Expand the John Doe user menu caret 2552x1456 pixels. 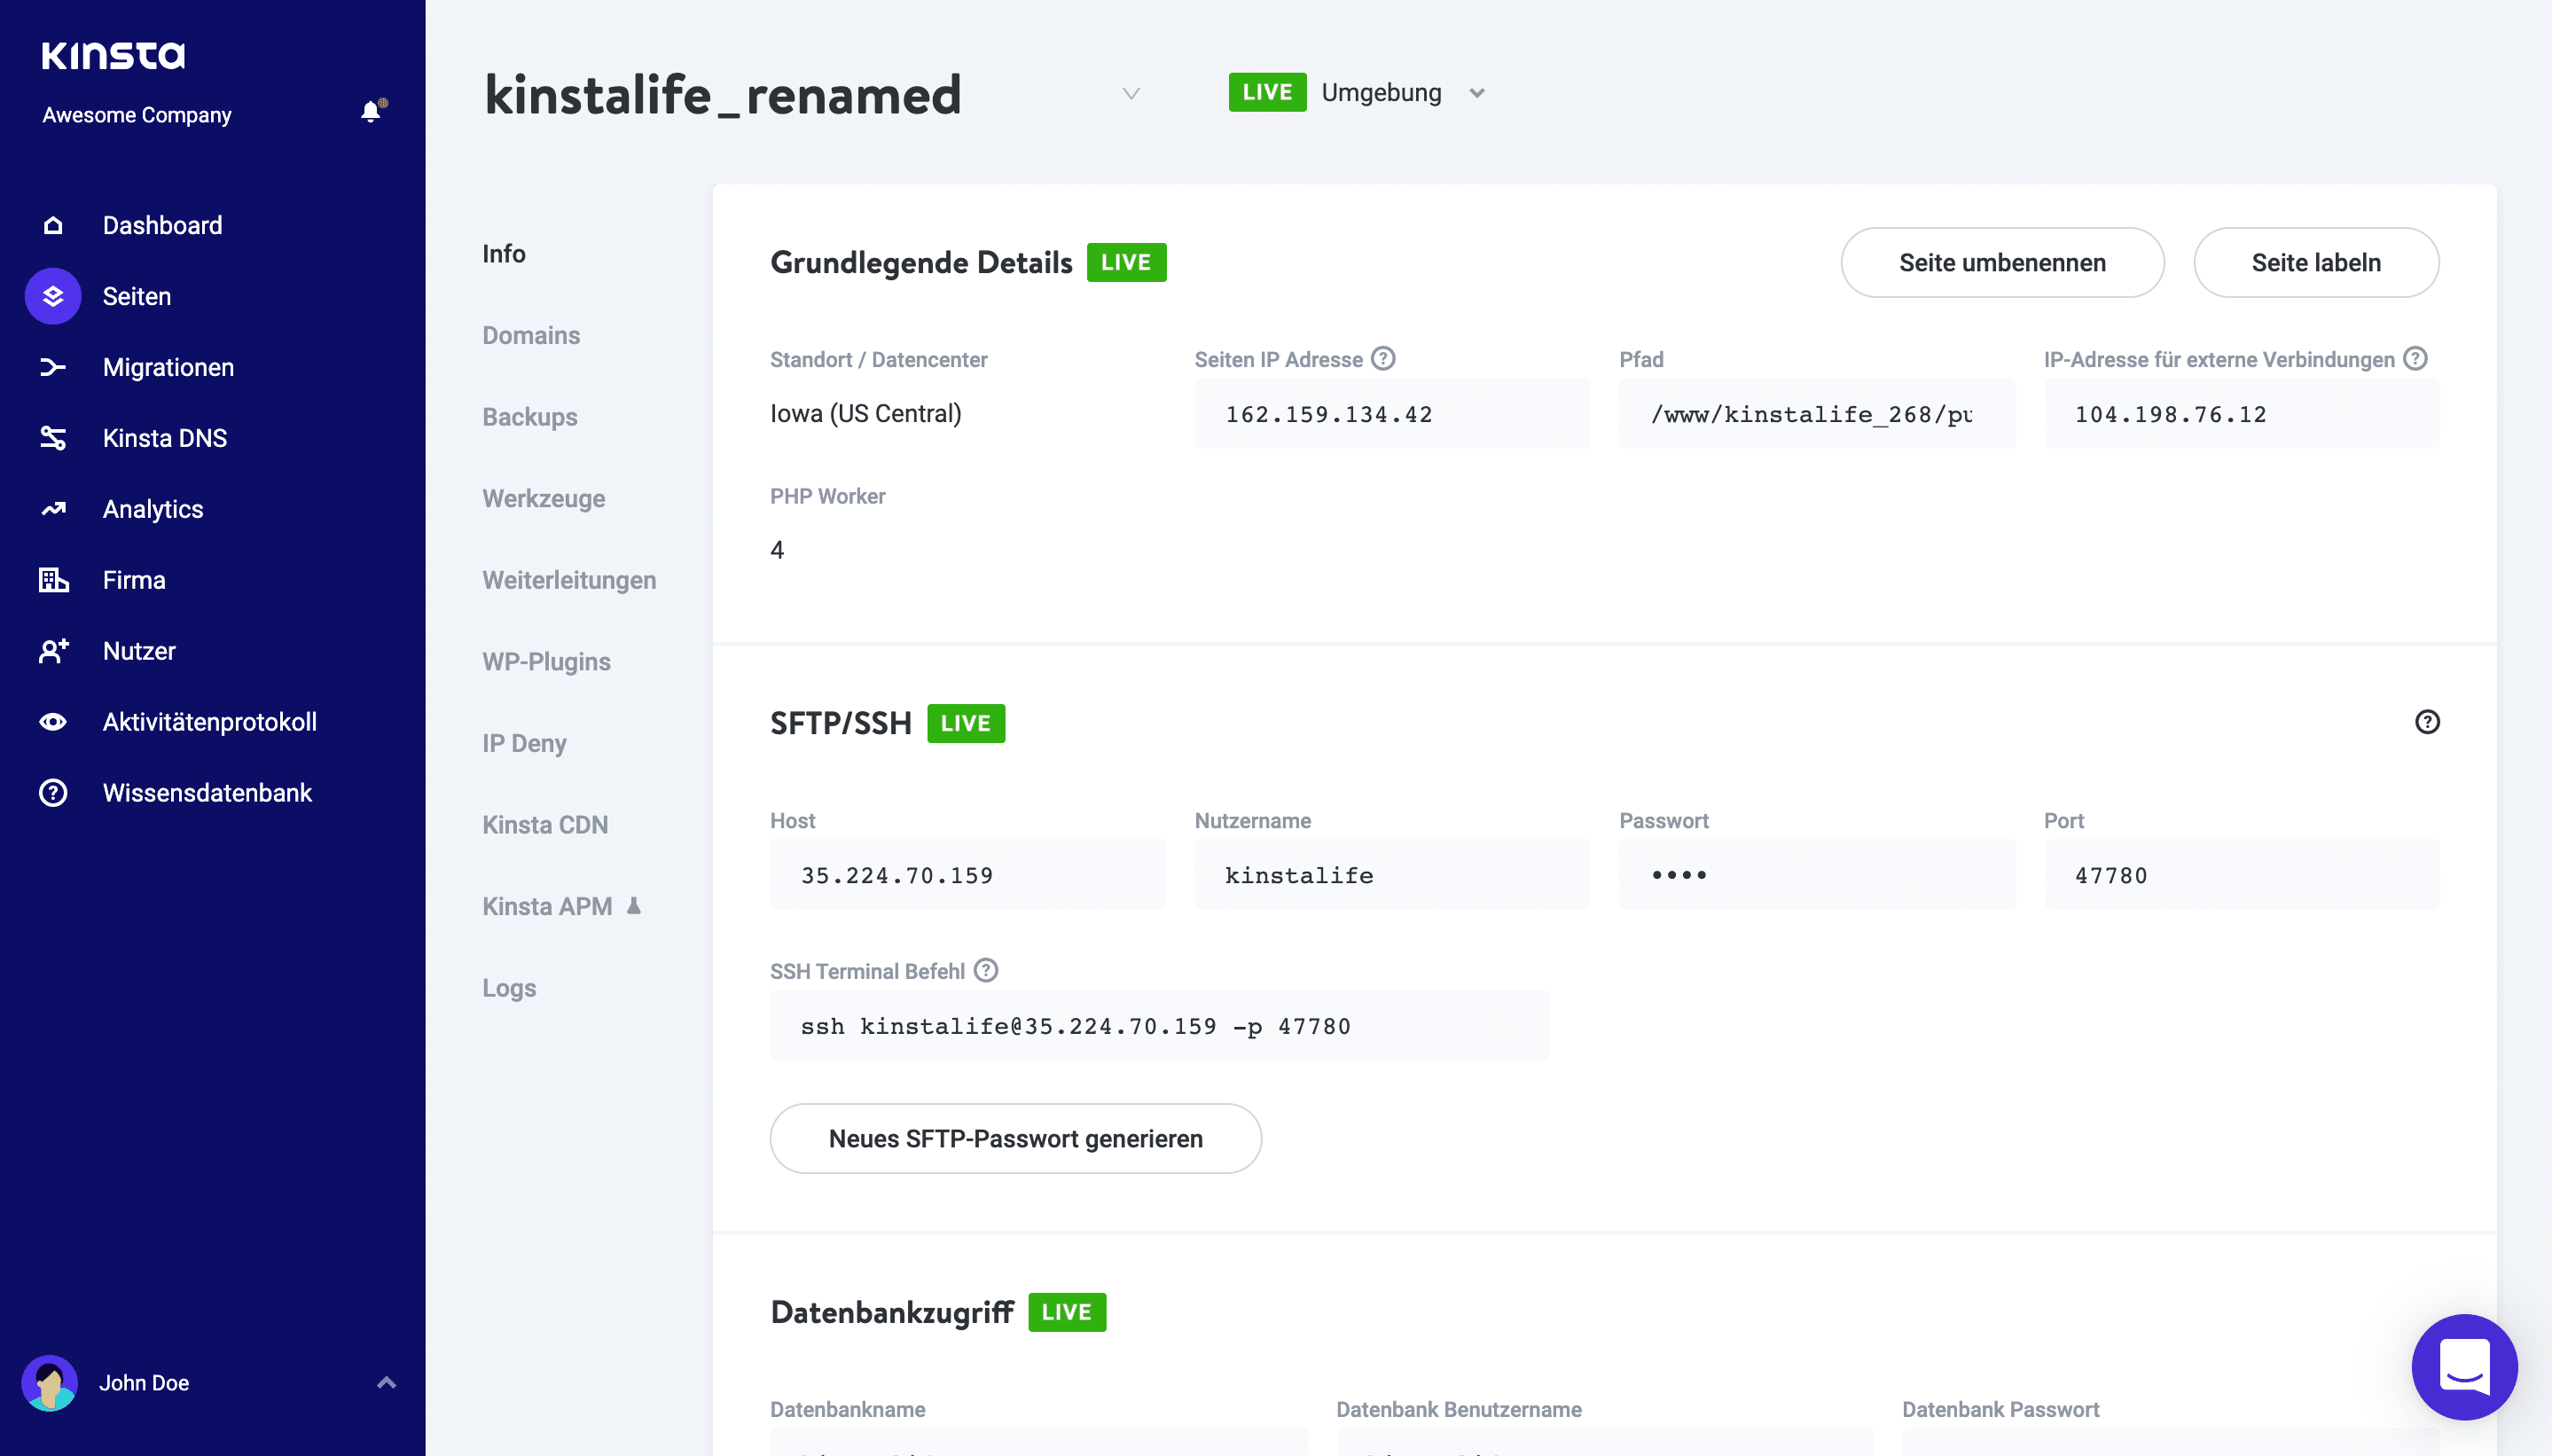click(387, 1383)
